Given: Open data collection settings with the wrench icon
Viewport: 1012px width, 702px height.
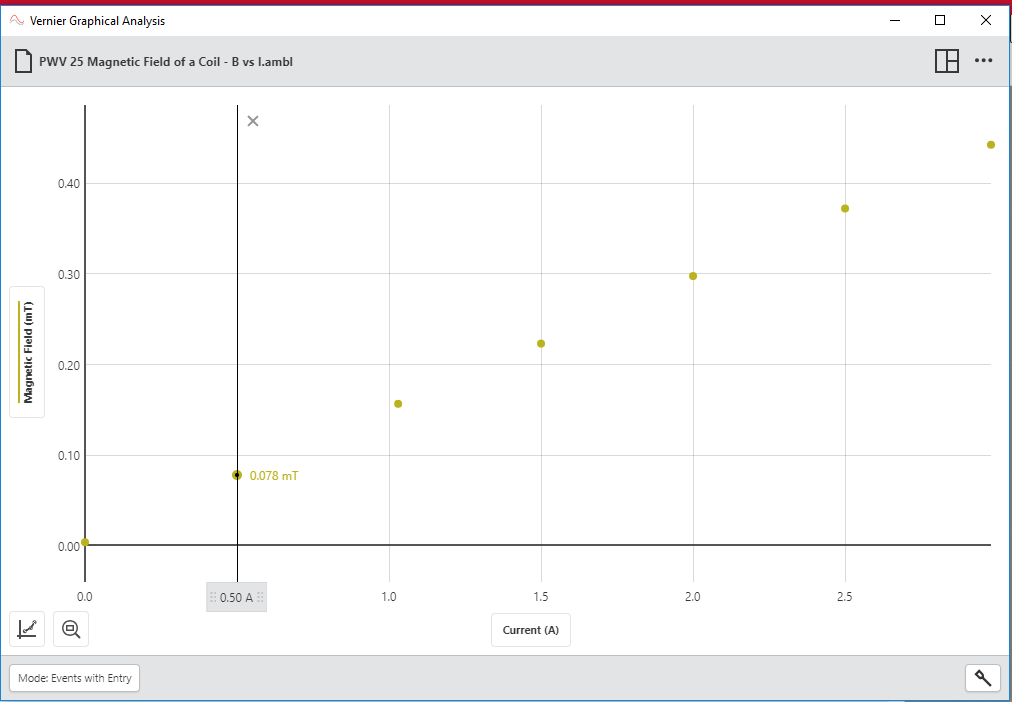Looking at the screenshot, I should (x=982, y=677).
